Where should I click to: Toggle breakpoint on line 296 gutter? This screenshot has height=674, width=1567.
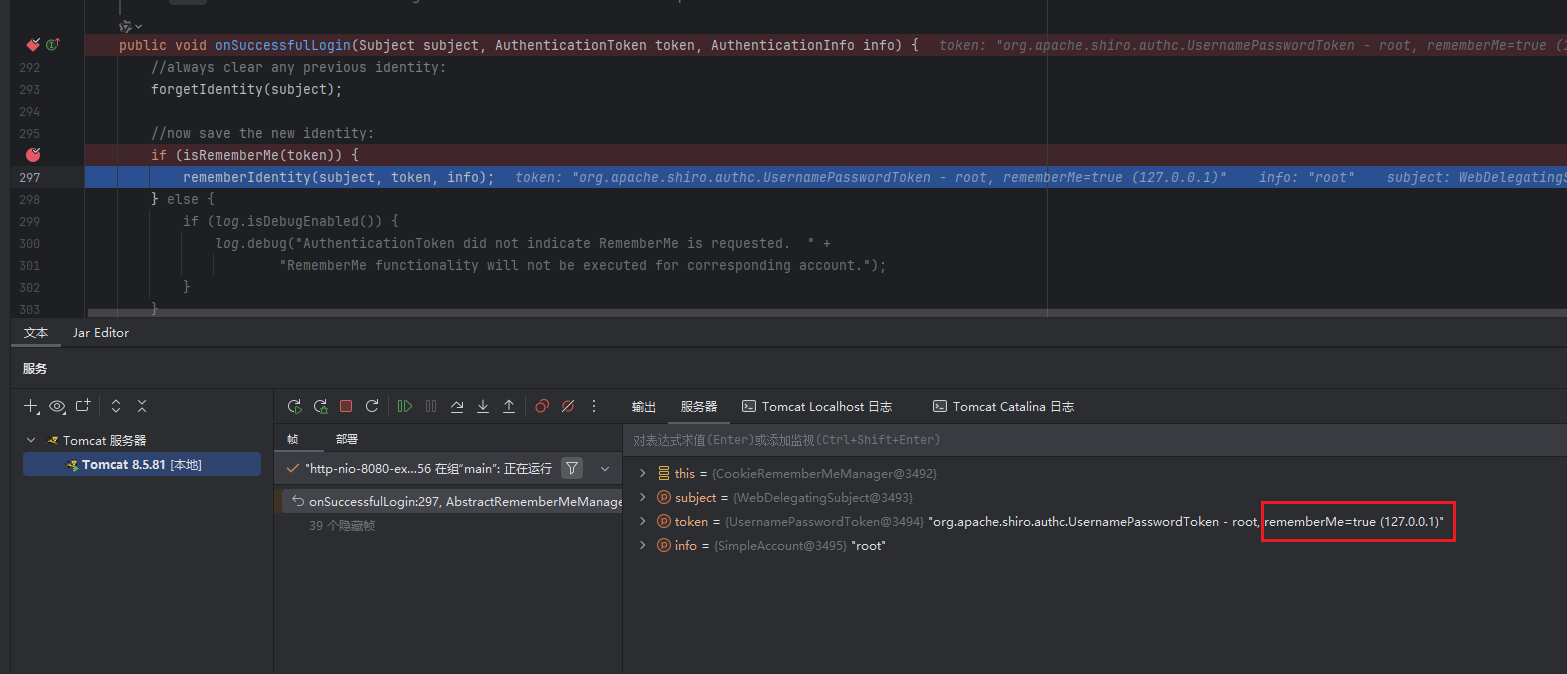(x=33, y=155)
